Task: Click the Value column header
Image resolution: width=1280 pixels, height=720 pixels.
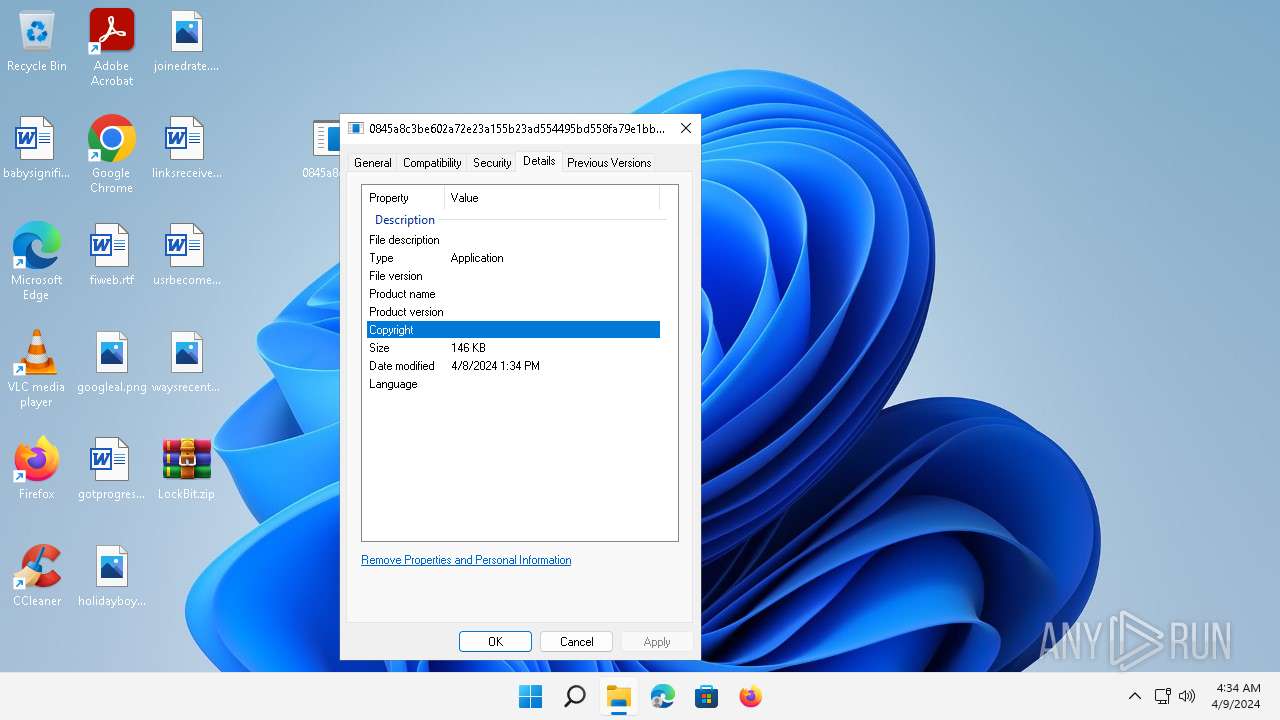Action: [552, 198]
